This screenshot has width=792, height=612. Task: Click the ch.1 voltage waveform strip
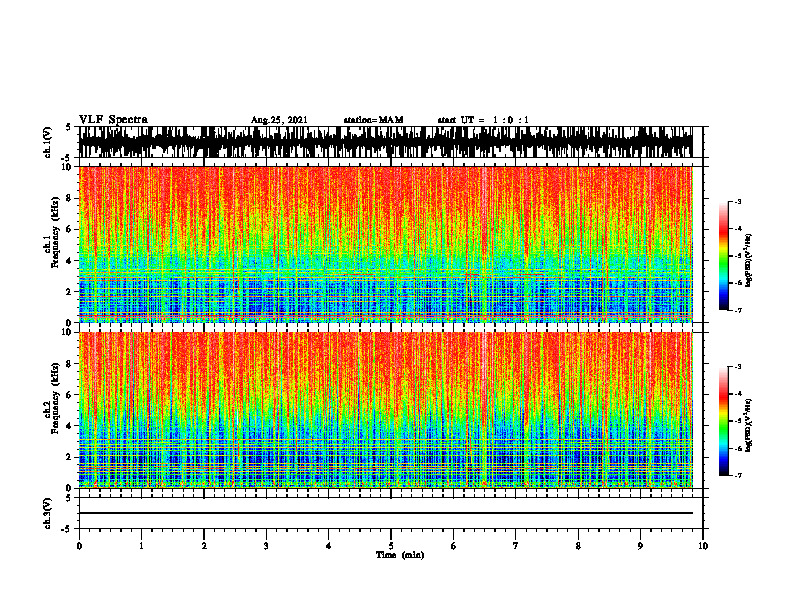[x=386, y=142]
